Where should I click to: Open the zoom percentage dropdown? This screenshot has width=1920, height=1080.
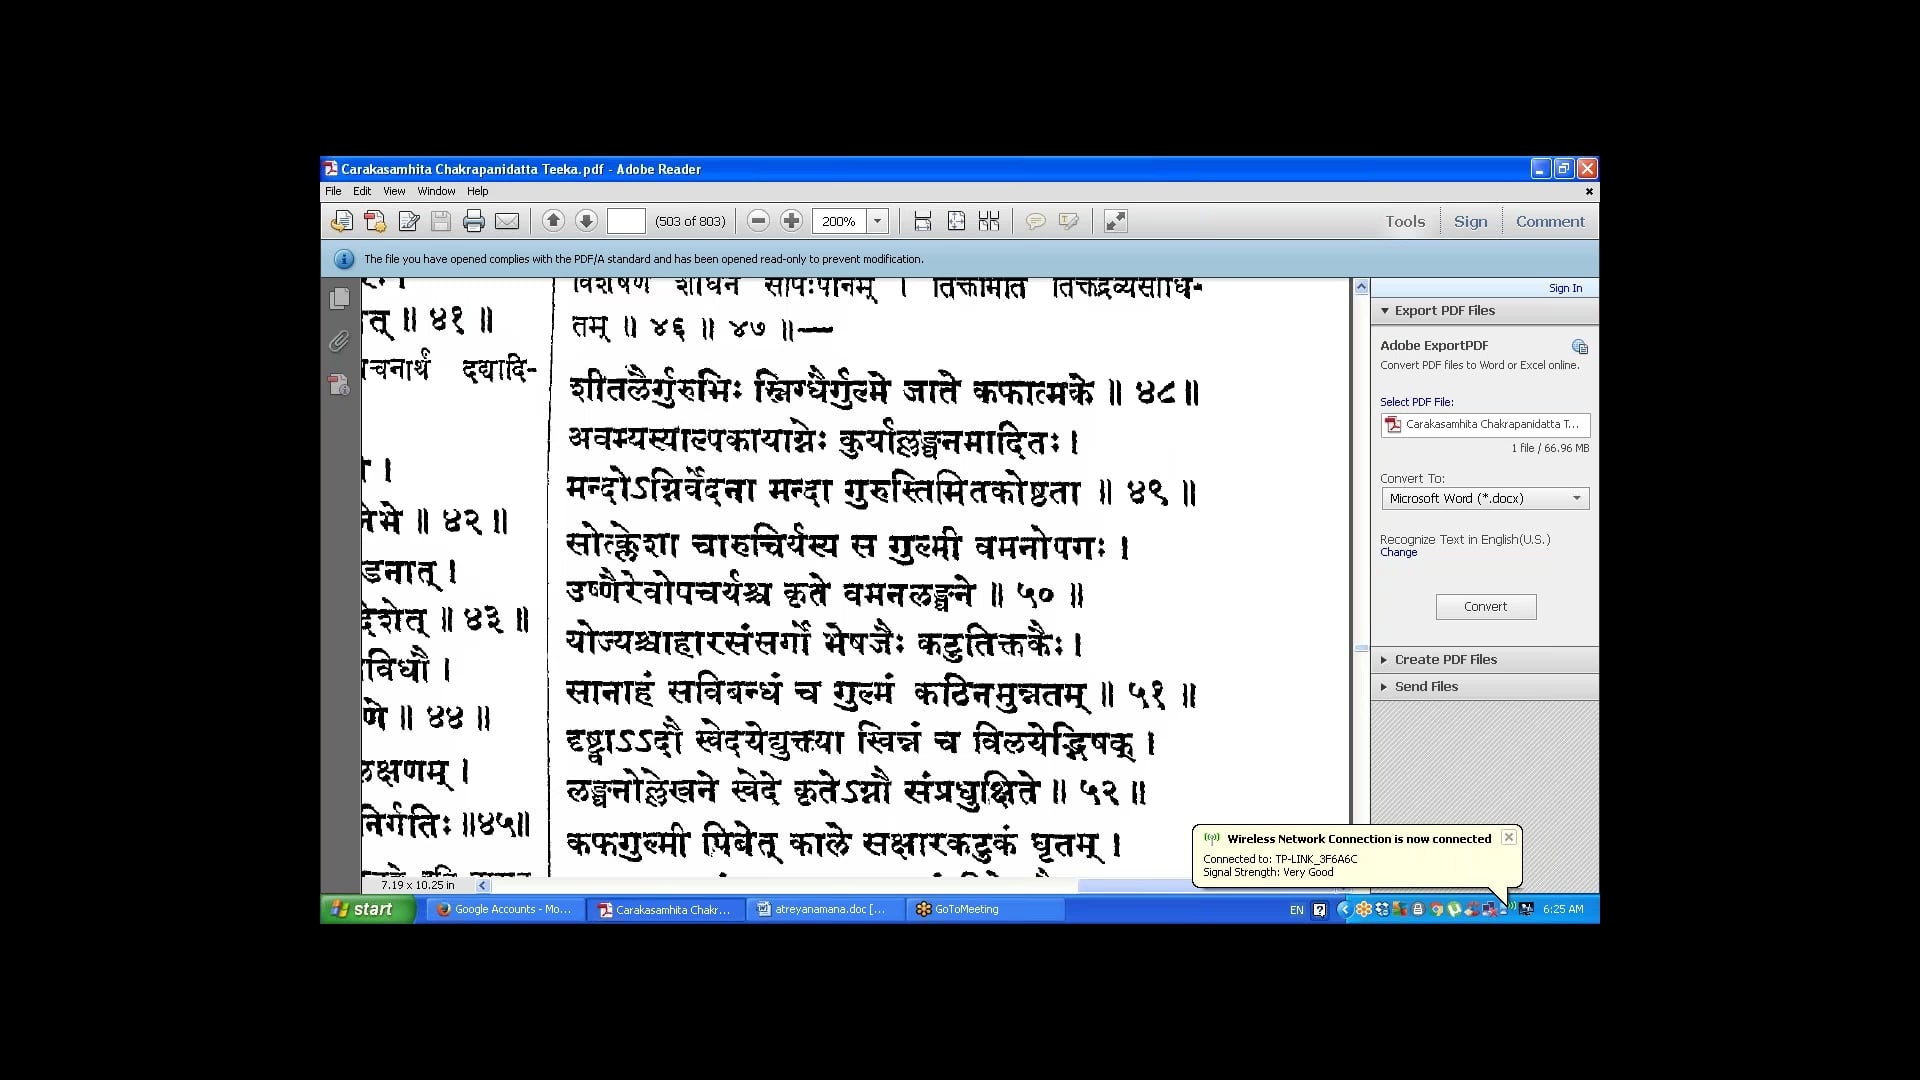click(877, 221)
